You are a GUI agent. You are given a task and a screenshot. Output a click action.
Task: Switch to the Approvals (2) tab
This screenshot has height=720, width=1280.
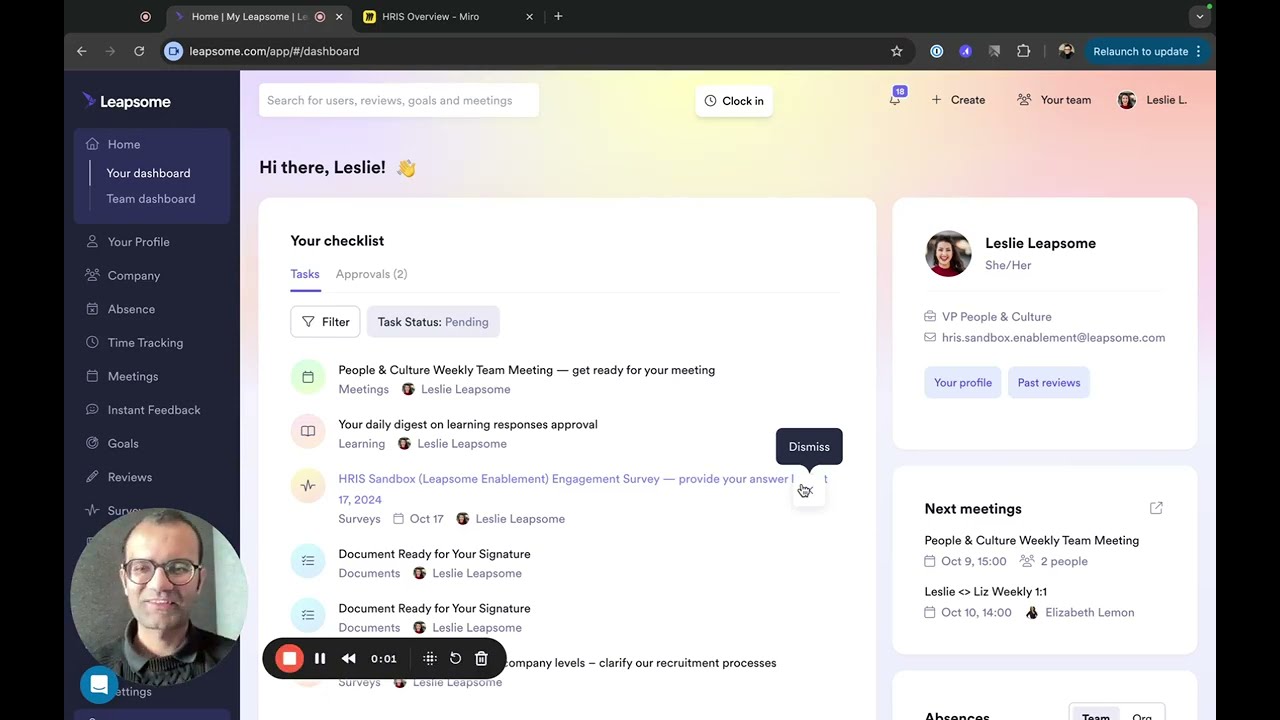371,274
